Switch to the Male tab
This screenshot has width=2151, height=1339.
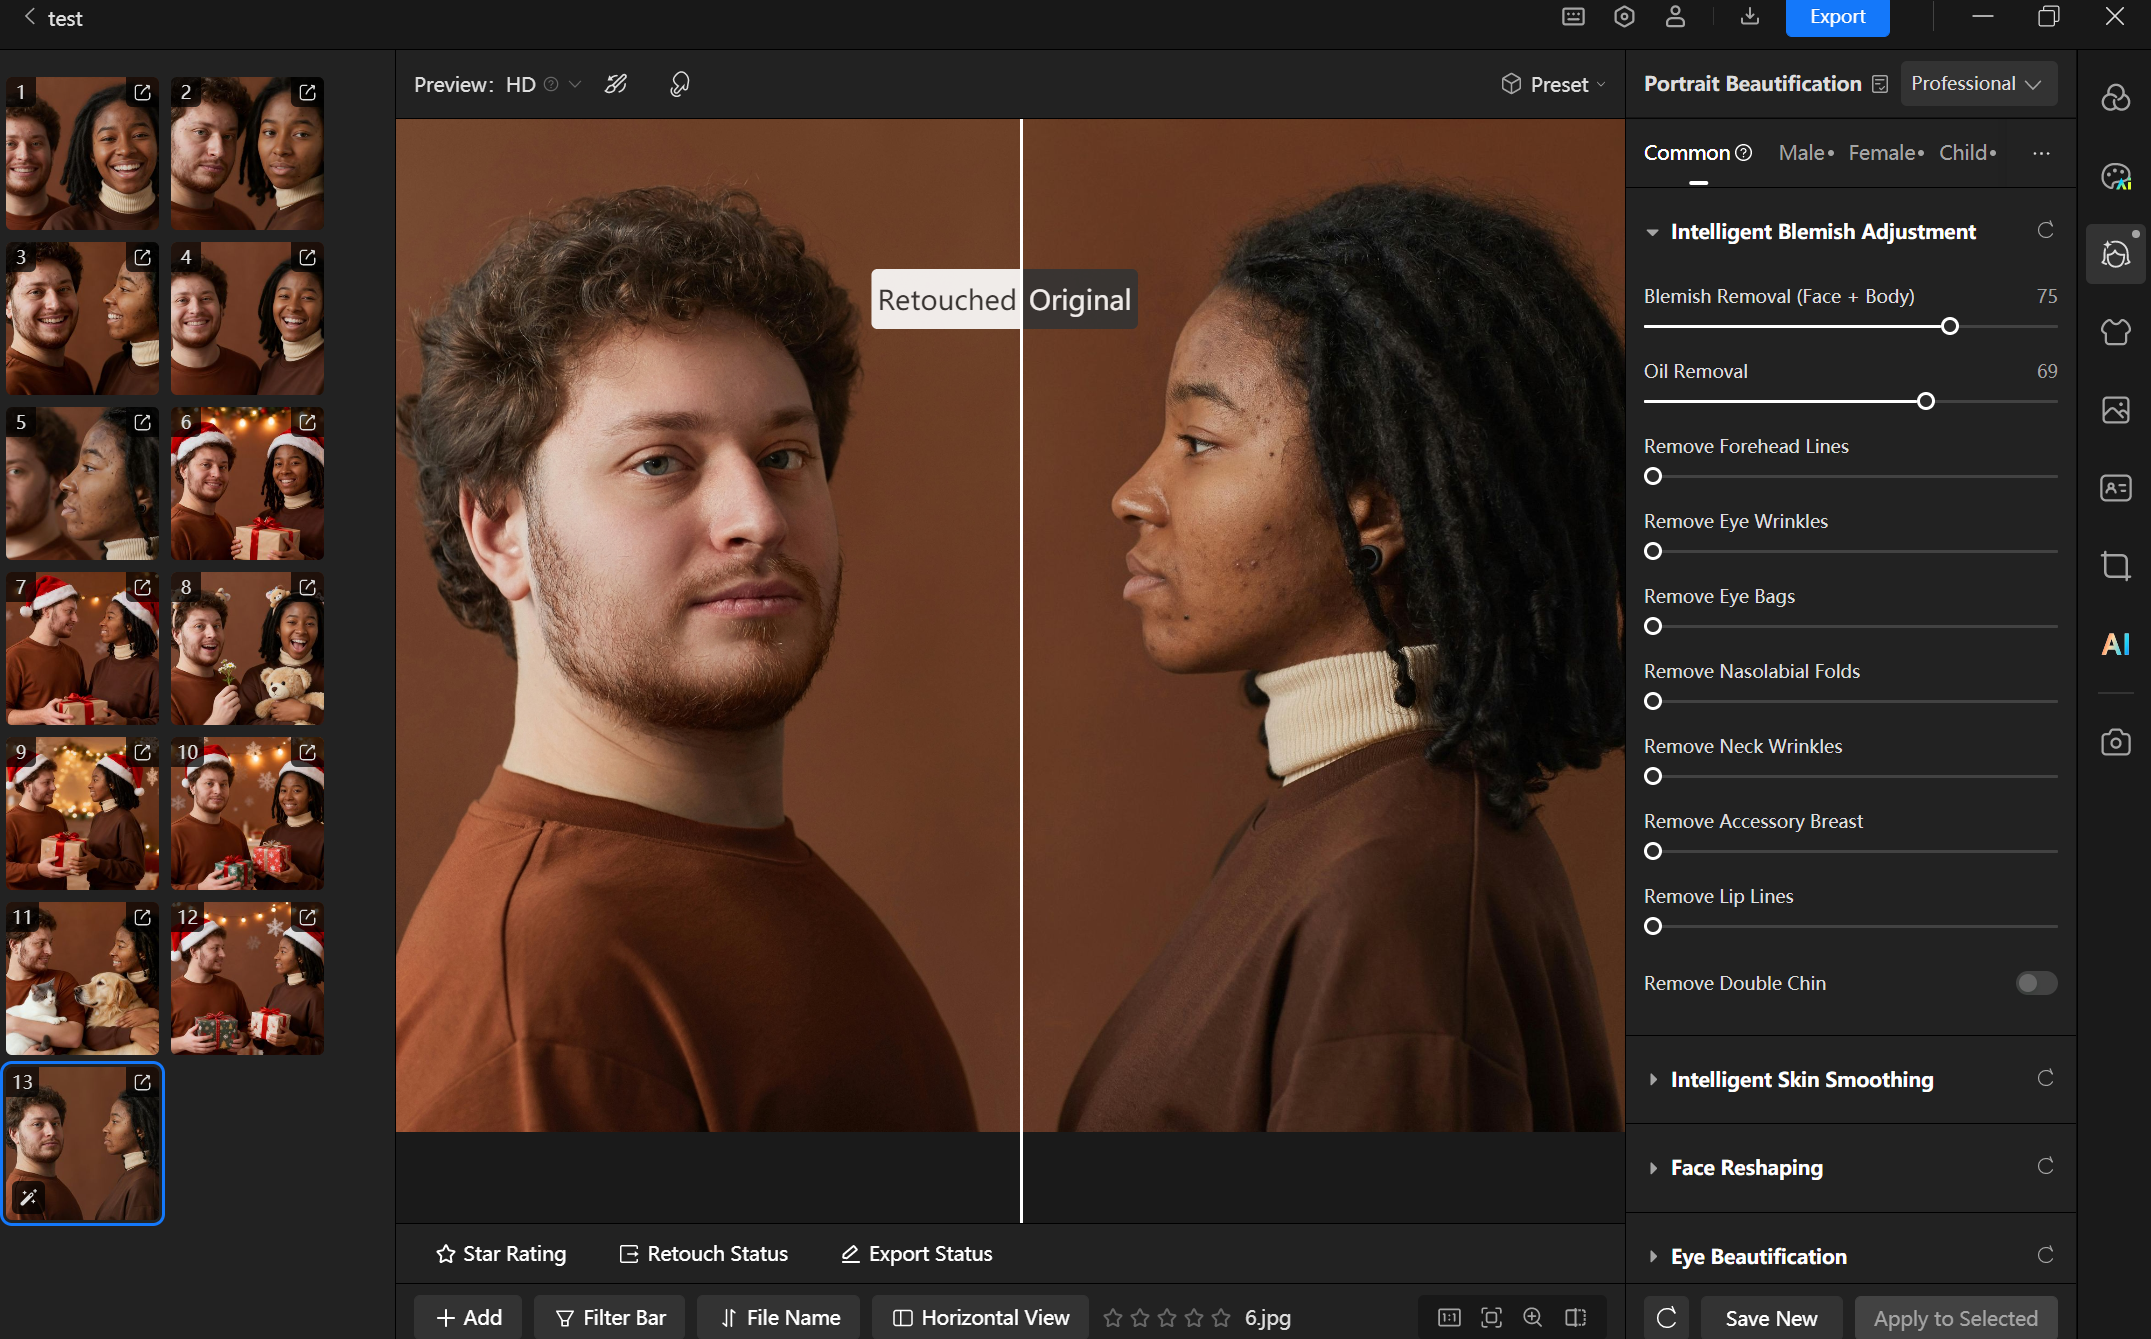(1804, 153)
